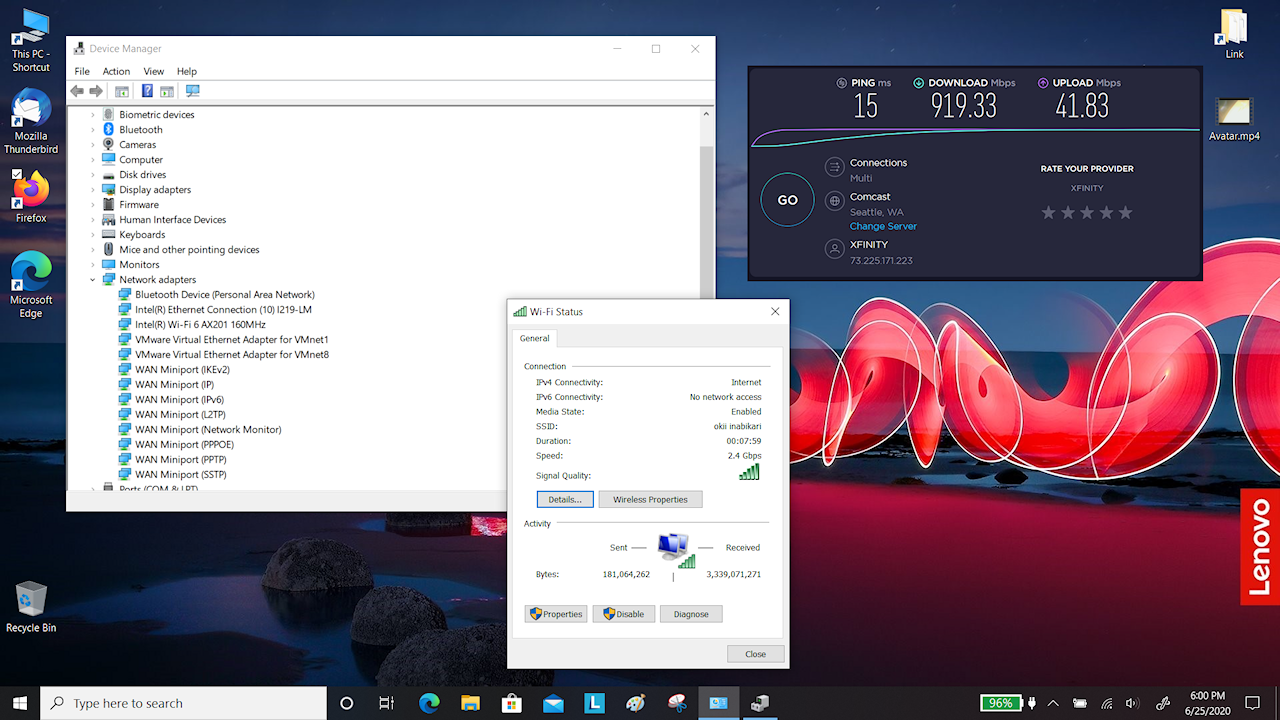Click the Show/Hide Console Tree toolbar icon
1280x720 pixels.
[122, 91]
